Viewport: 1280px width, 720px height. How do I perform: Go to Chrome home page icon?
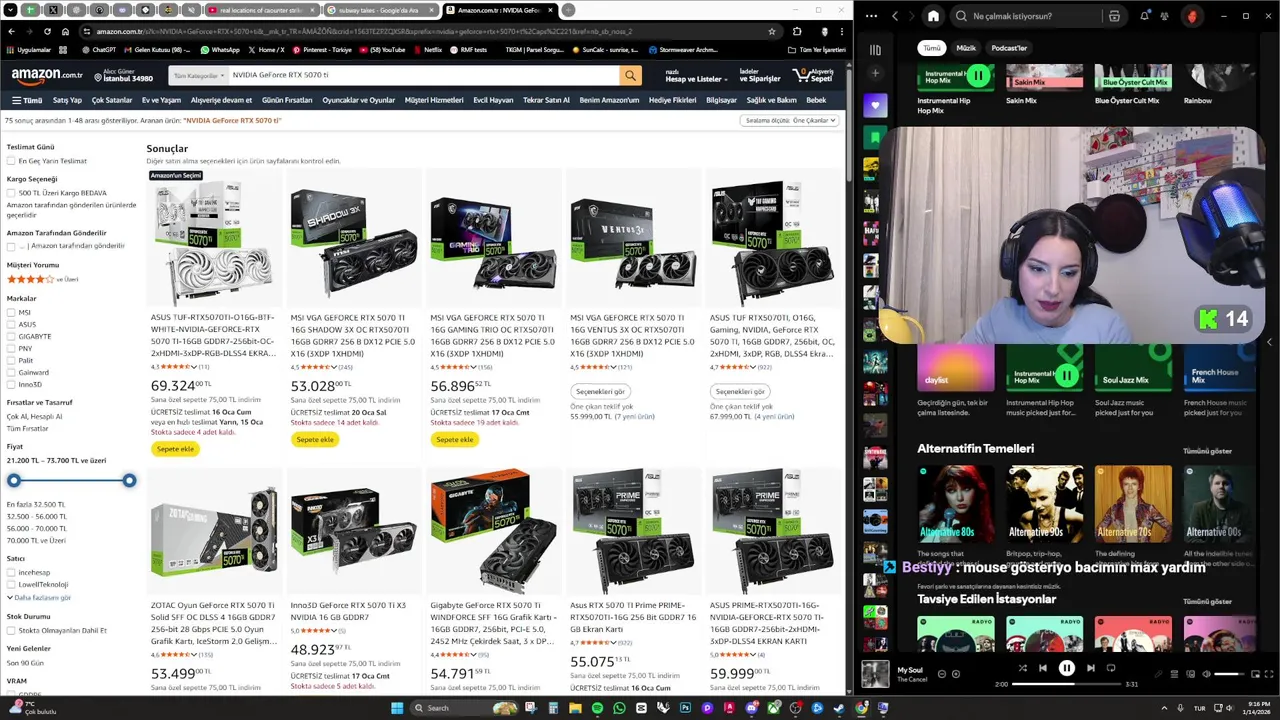click(65, 32)
